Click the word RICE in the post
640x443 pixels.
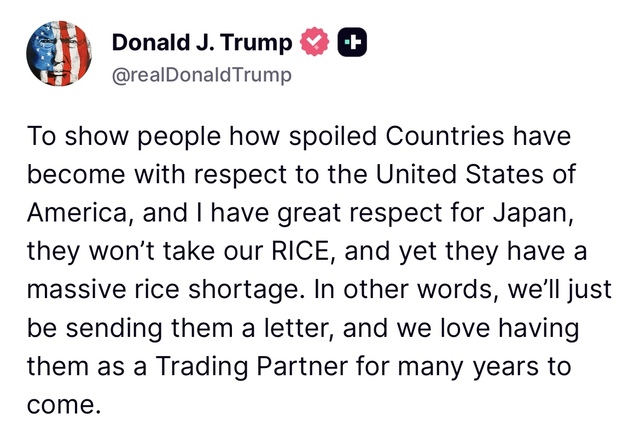pos(300,251)
